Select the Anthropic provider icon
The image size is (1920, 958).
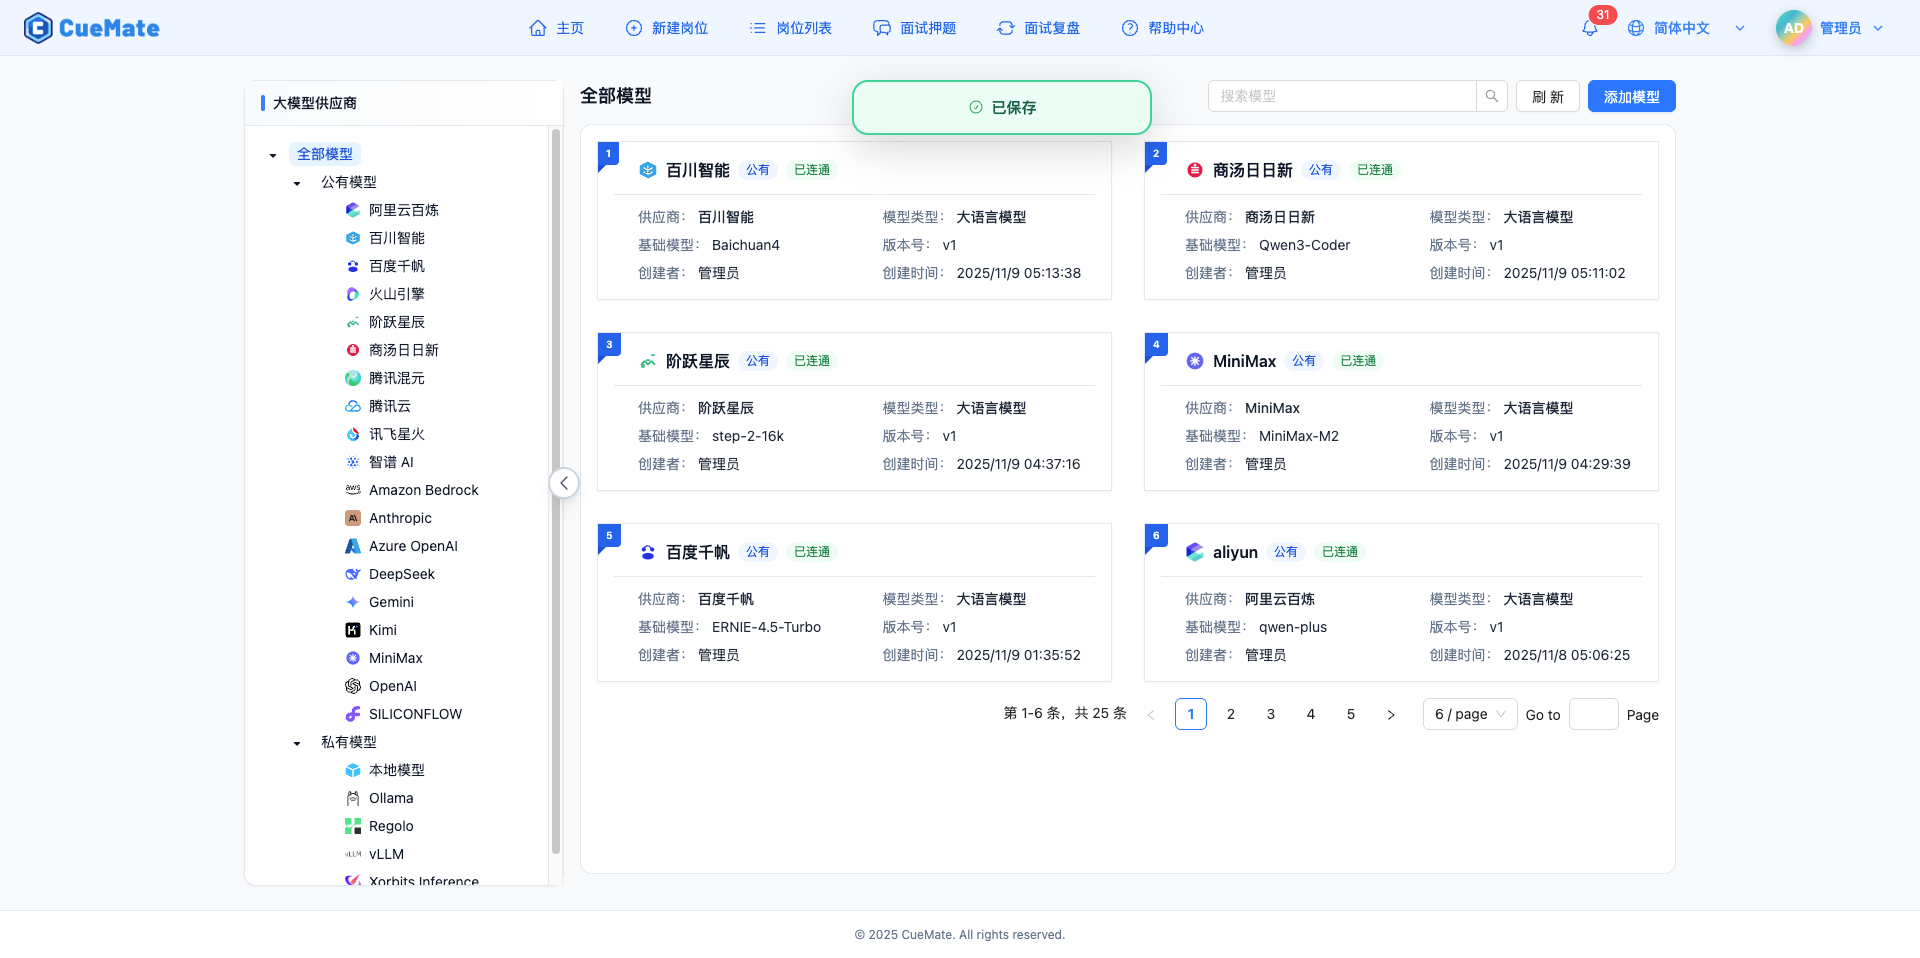point(352,518)
